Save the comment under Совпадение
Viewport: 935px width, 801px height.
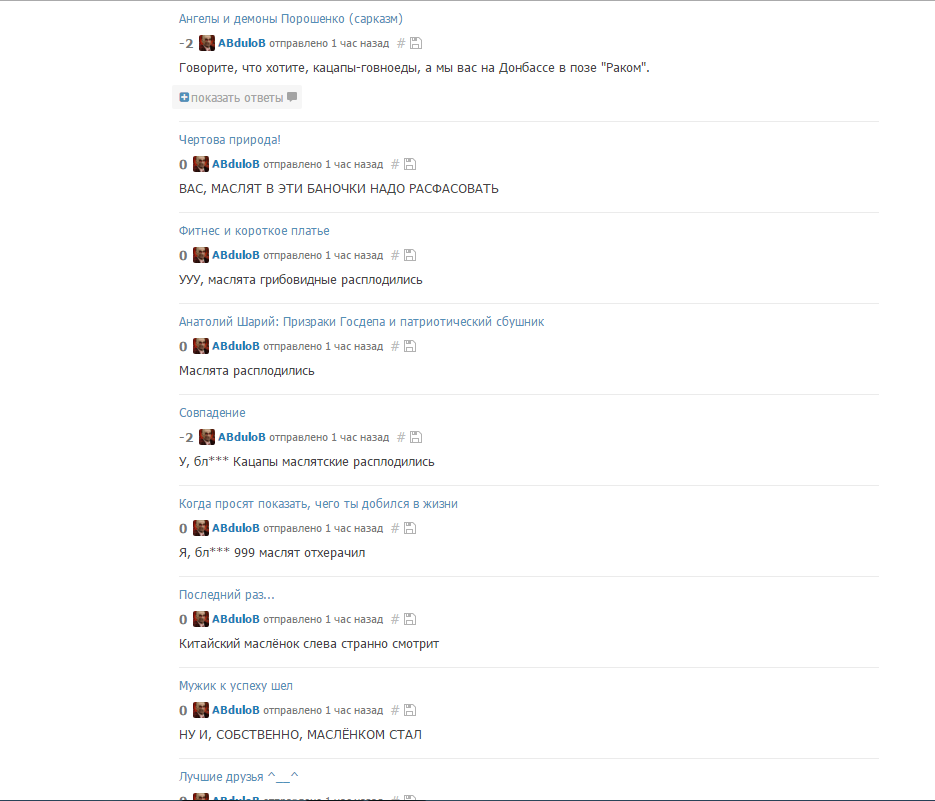416,437
